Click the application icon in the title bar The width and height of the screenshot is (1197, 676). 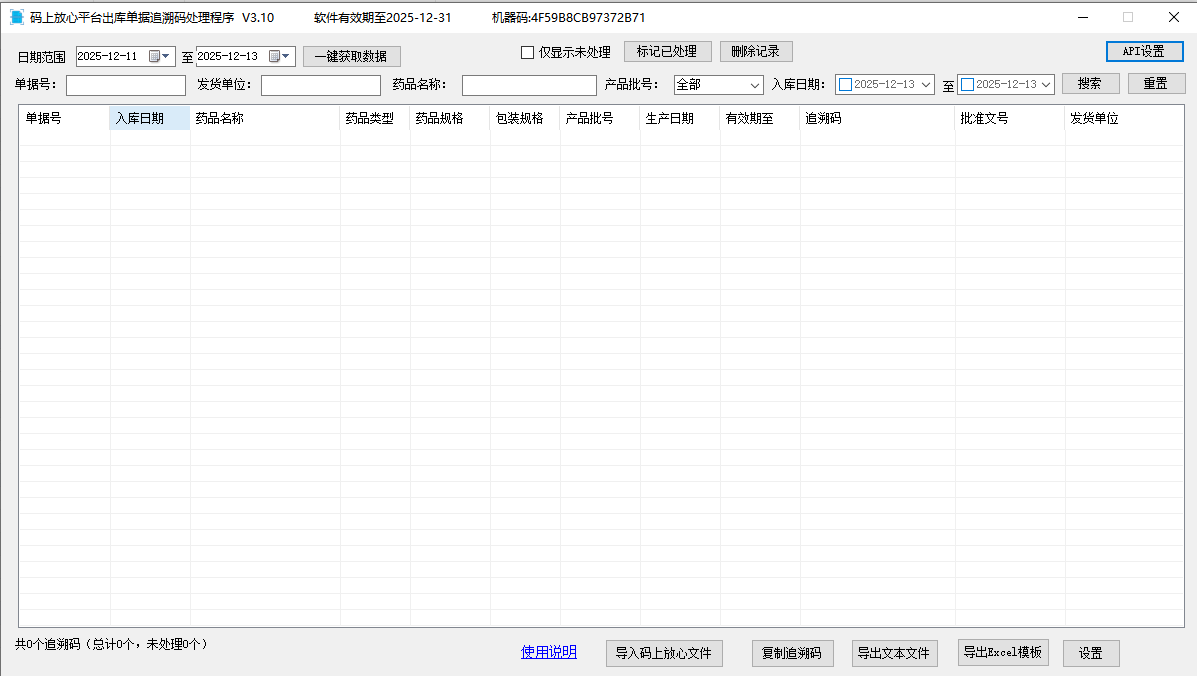click(15, 17)
